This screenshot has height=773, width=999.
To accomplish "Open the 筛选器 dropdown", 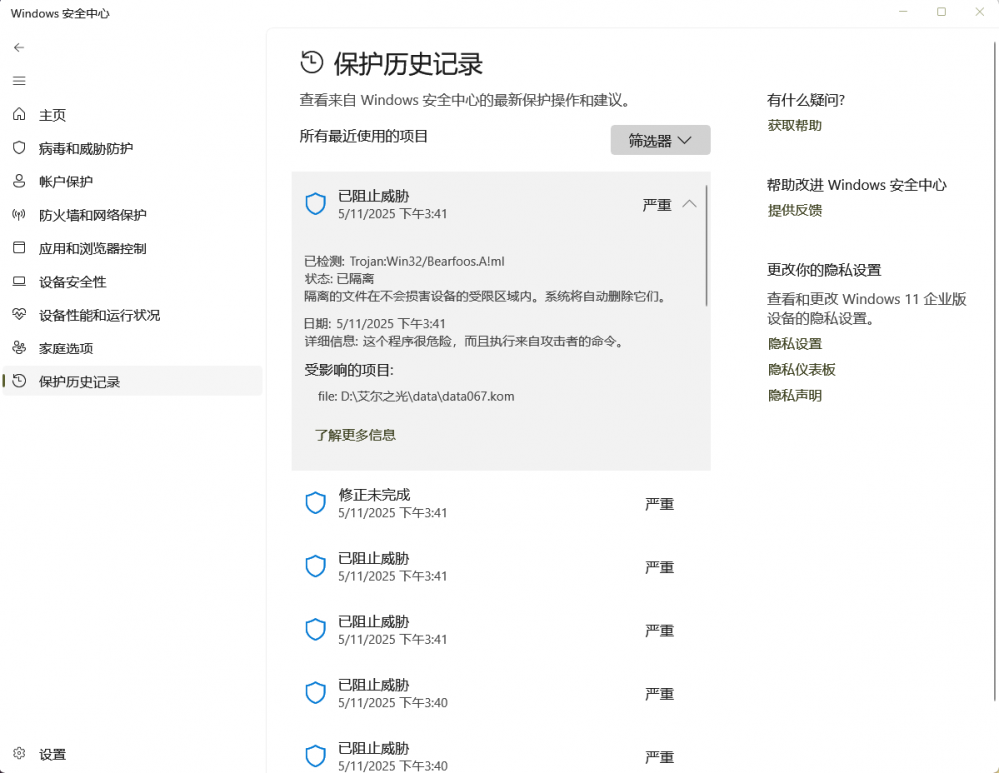I will (659, 140).
